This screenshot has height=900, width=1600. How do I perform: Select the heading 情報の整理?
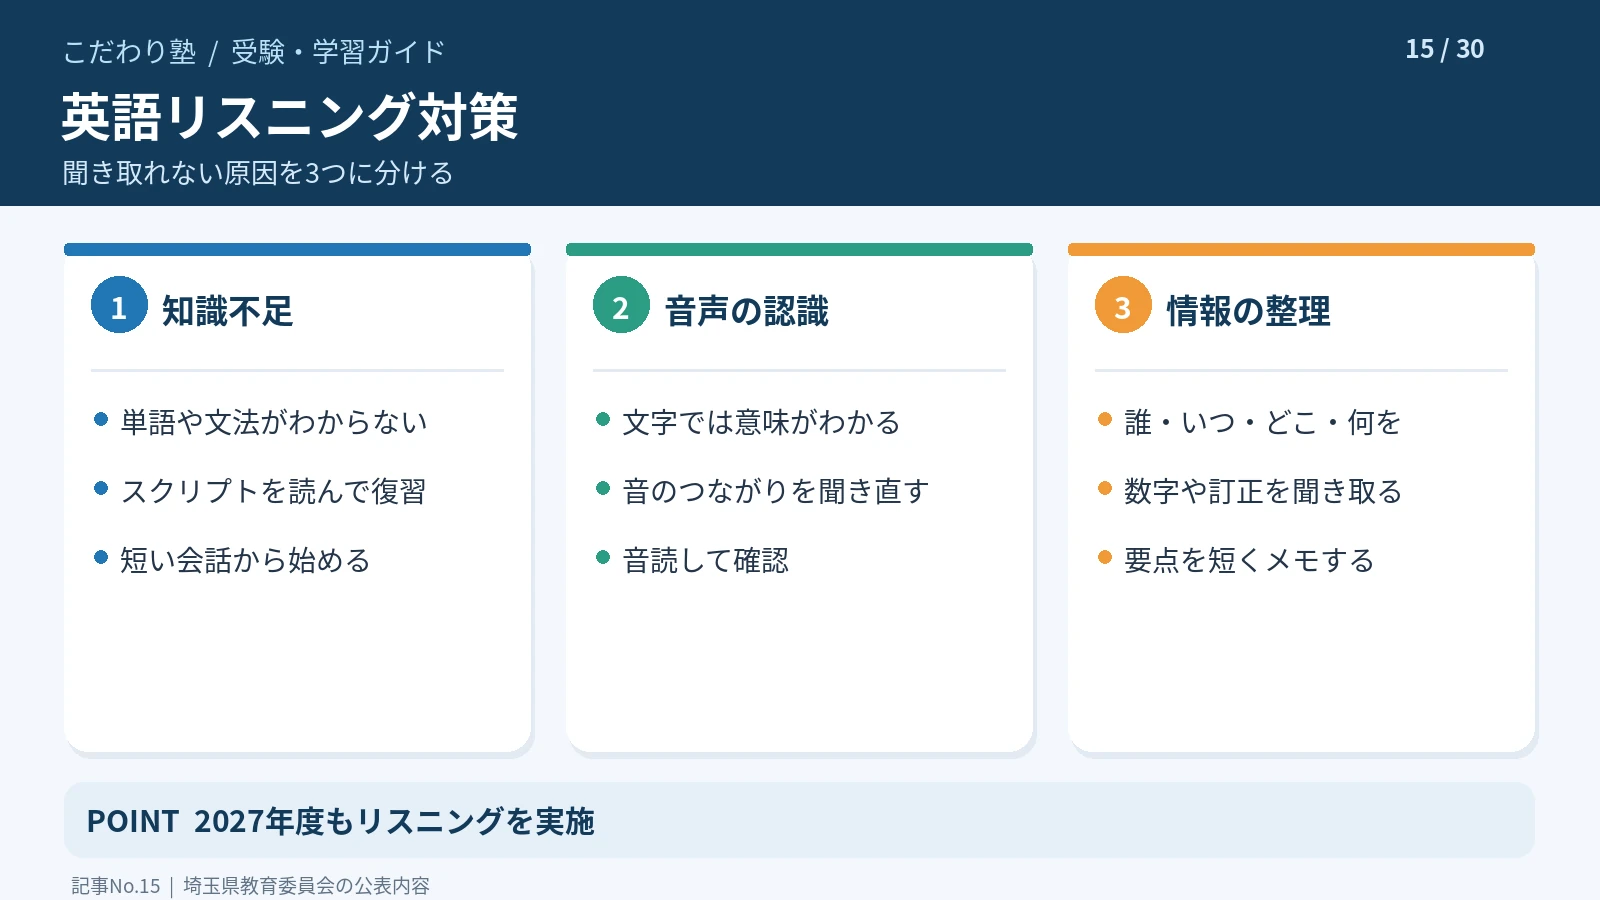tap(1248, 311)
